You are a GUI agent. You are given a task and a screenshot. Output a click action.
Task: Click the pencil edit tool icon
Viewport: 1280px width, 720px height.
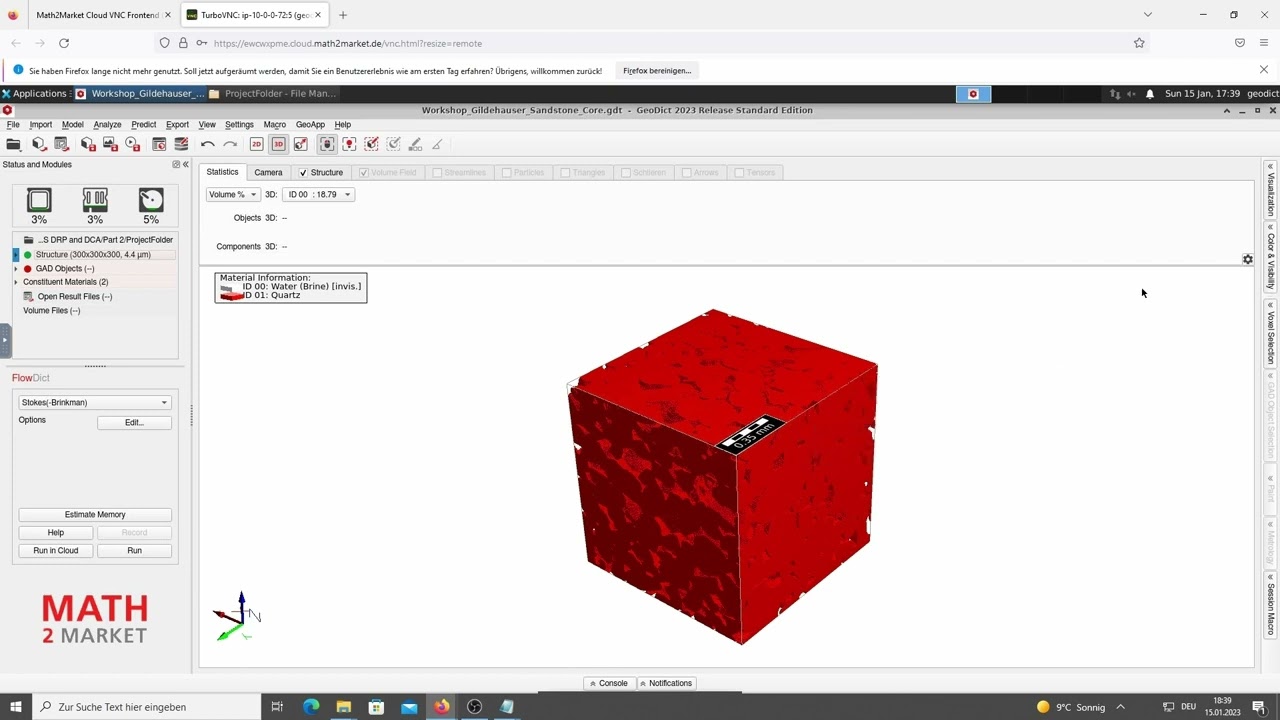[415, 144]
